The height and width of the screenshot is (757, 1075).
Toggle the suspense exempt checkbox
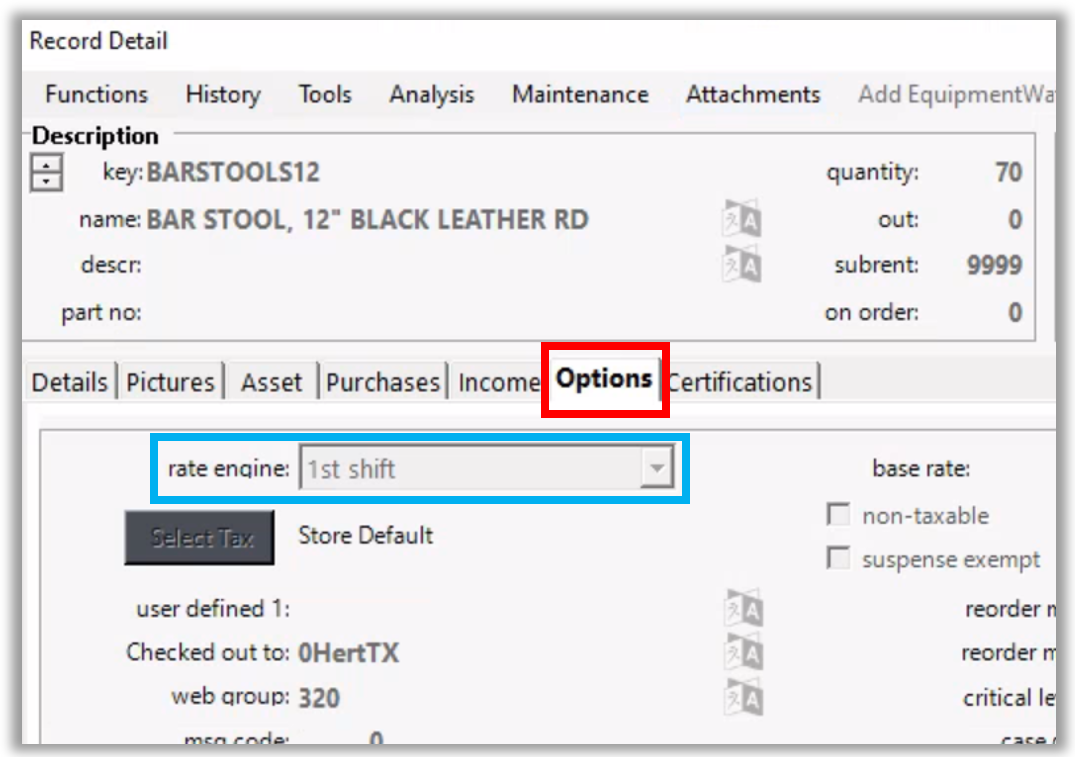838,559
